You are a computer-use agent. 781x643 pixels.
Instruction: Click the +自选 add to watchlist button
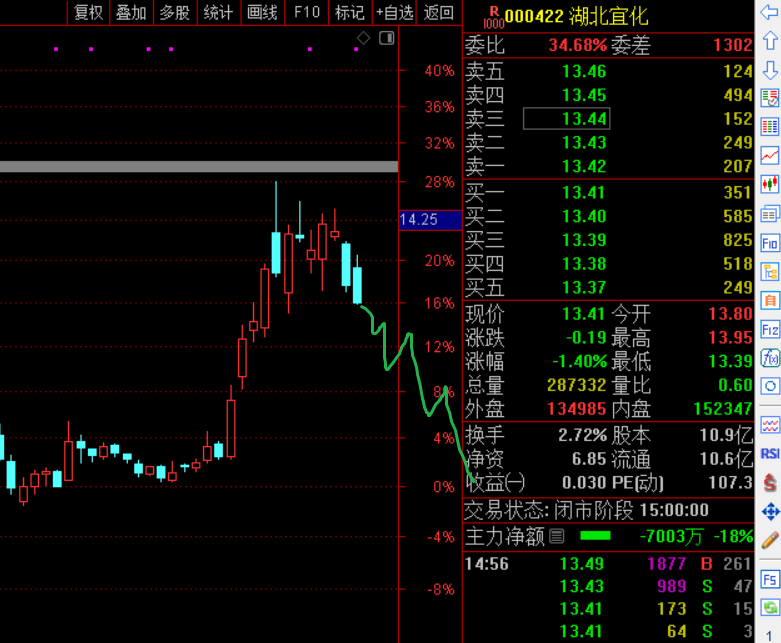(394, 12)
